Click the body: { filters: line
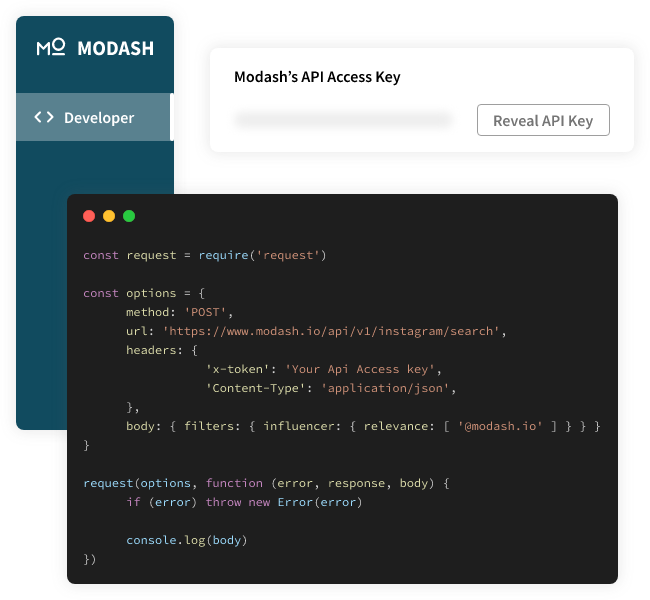Screen dimensions: 650x600 point(363,426)
